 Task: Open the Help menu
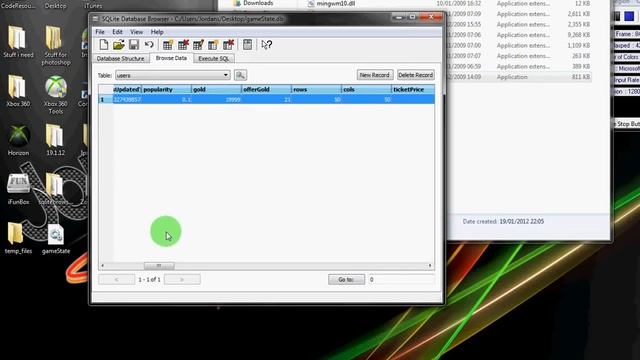coord(157,32)
